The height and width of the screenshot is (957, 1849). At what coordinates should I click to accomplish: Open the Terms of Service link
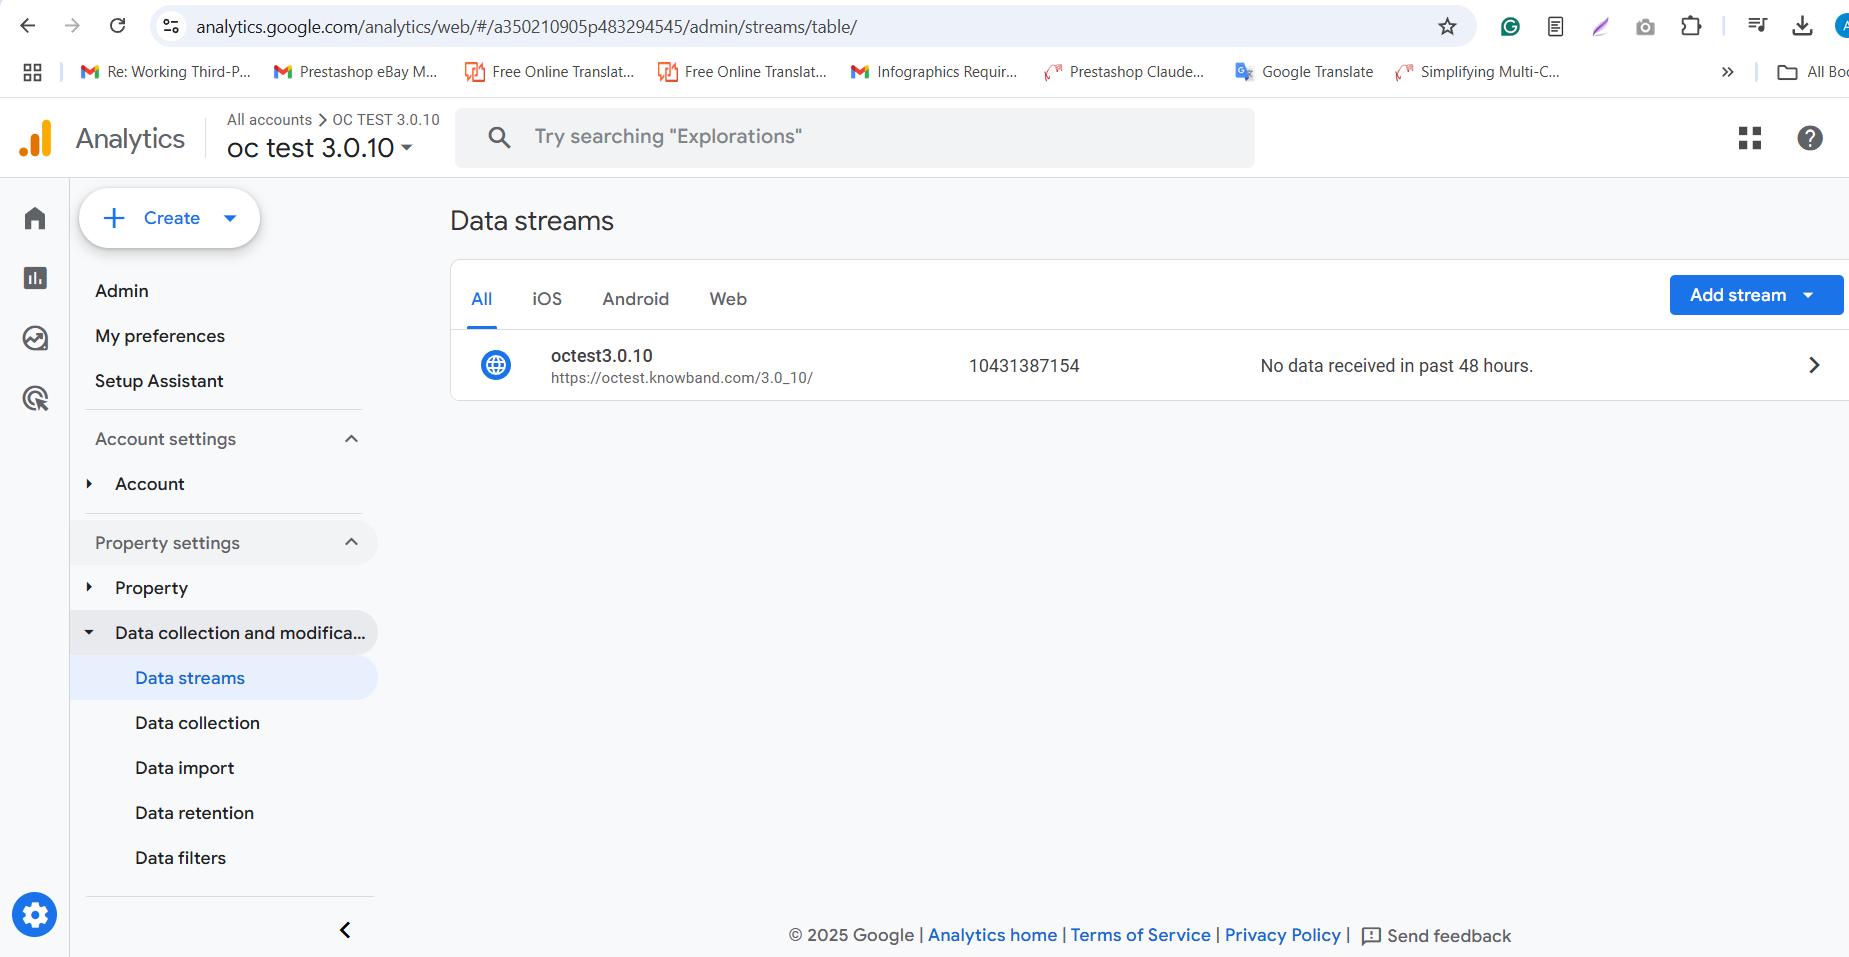click(x=1140, y=935)
